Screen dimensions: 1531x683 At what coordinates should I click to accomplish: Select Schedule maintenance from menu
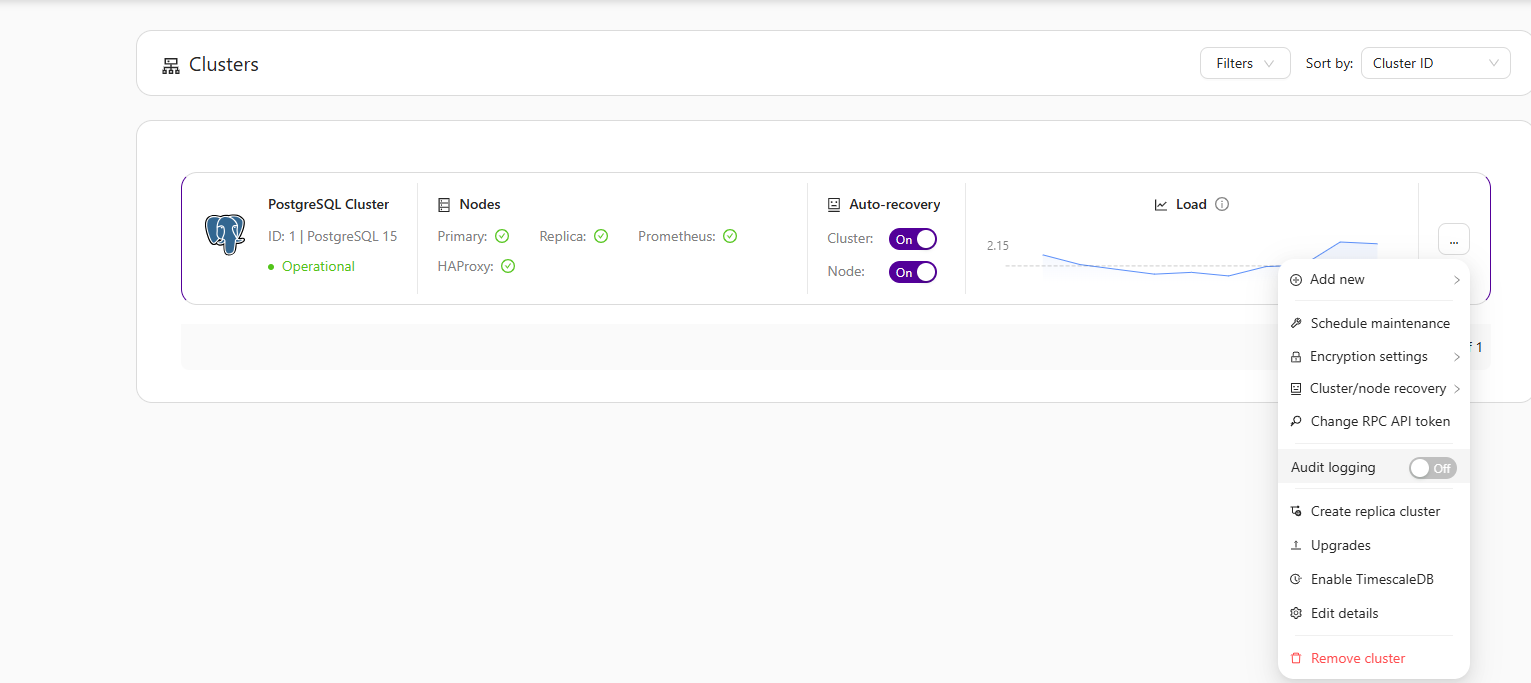1379,323
